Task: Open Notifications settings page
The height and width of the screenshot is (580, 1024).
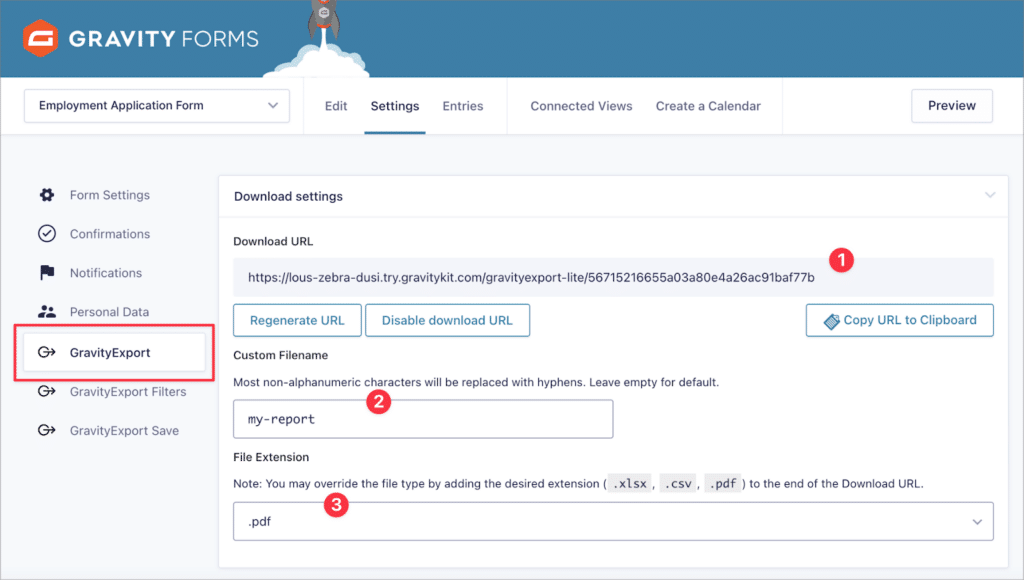Action: (x=106, y=272)
